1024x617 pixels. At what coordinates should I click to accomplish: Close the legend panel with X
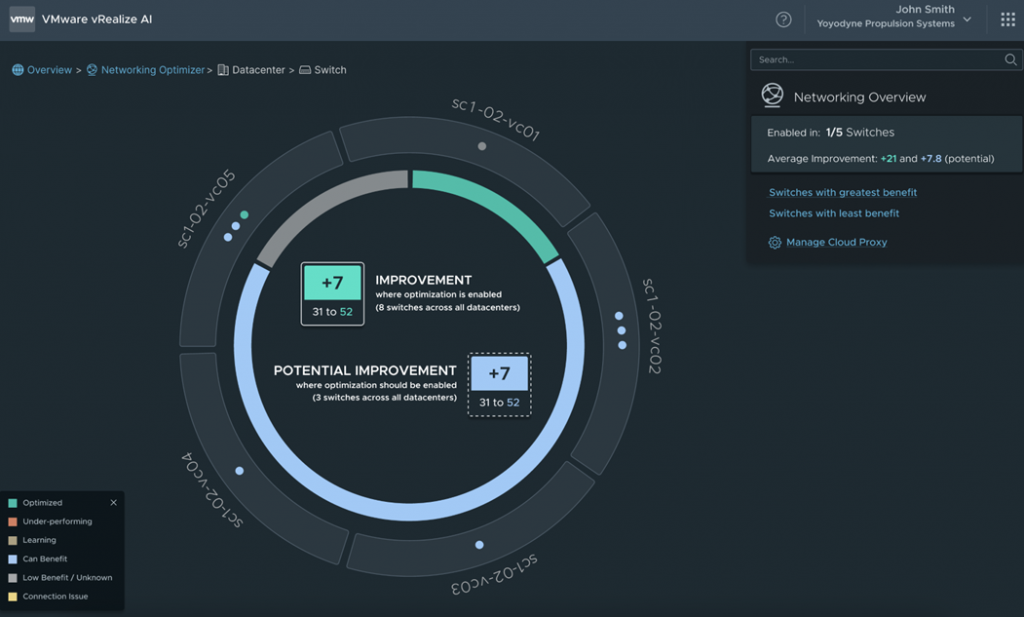[x=114, y=502]
